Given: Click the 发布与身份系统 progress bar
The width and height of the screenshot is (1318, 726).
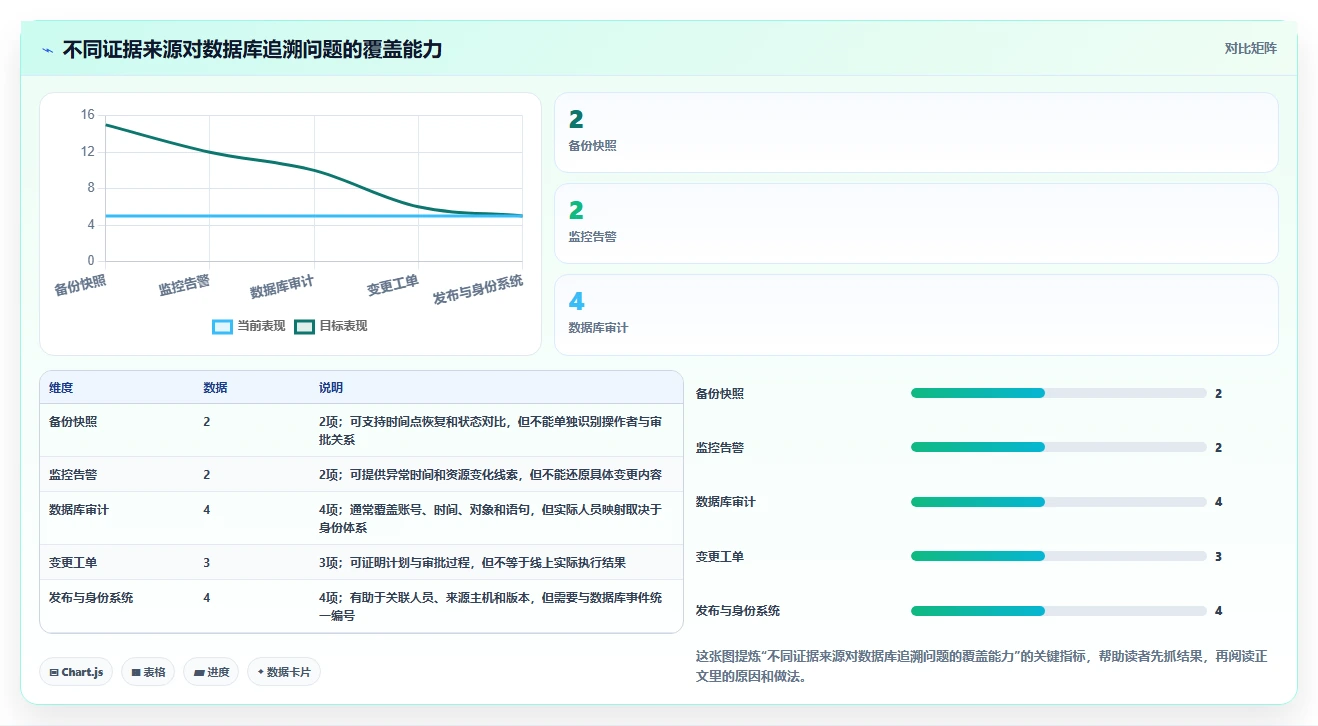Looking at the screenshot, I should click(x=1058, y=610).
